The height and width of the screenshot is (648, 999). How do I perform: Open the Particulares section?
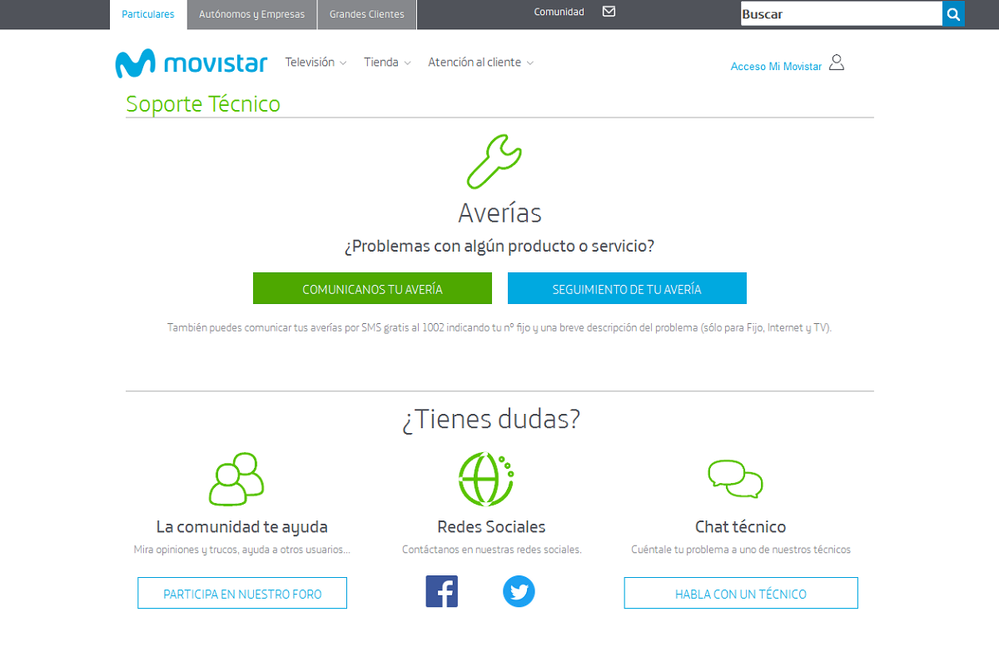click(147, 14)
